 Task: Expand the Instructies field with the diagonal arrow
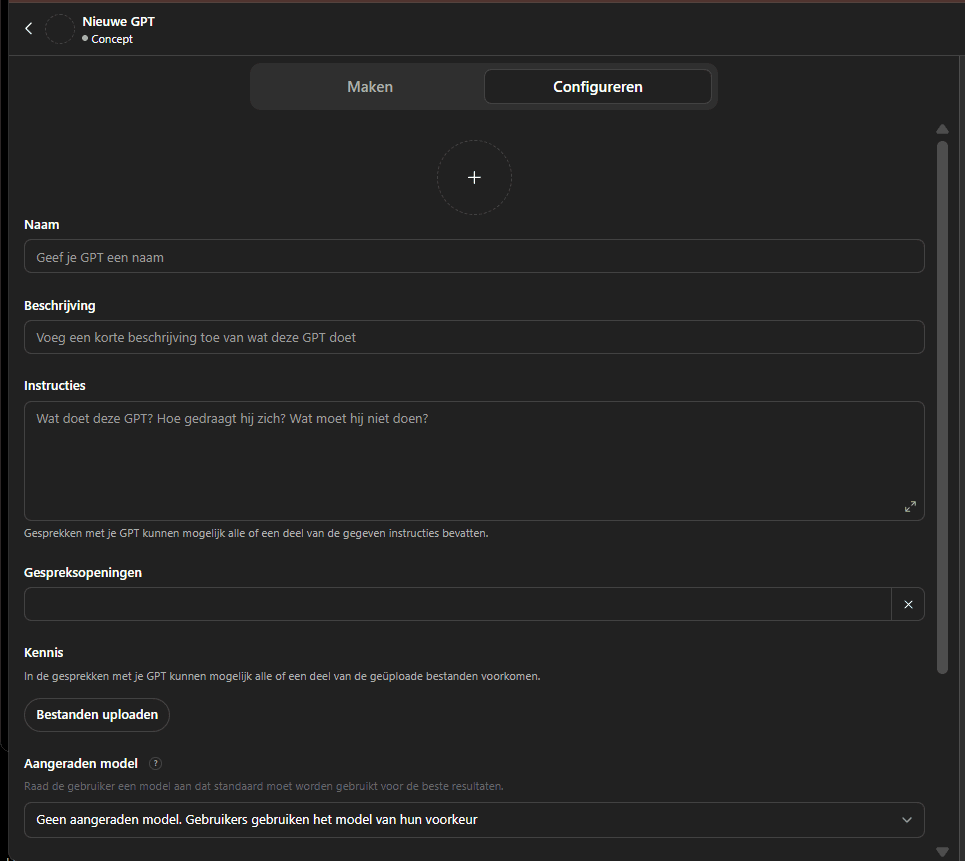click(910, 506)
